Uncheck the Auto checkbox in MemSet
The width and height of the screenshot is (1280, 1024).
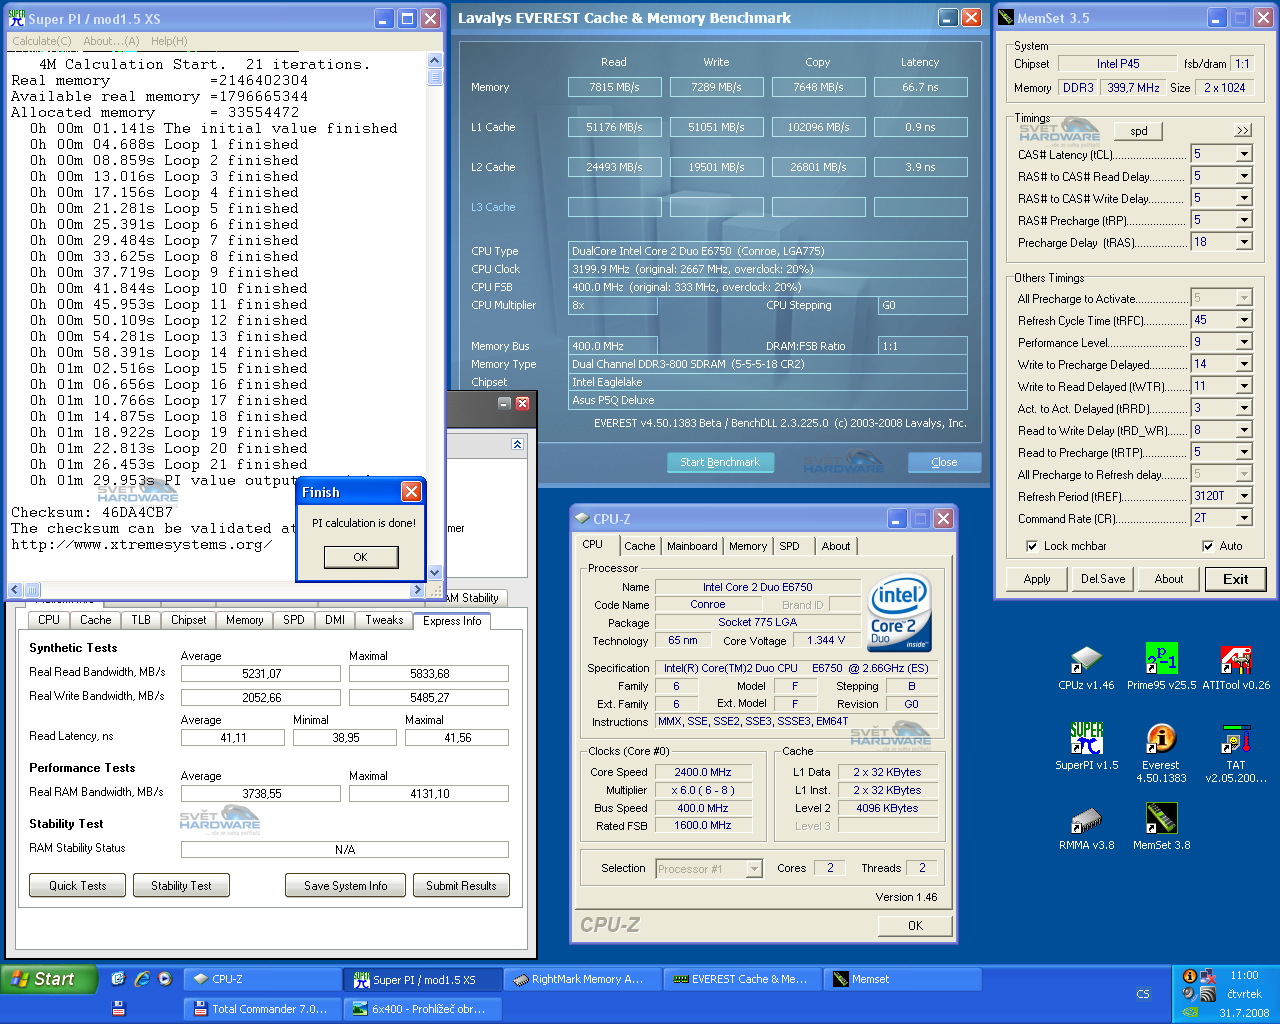[1208, 546]
